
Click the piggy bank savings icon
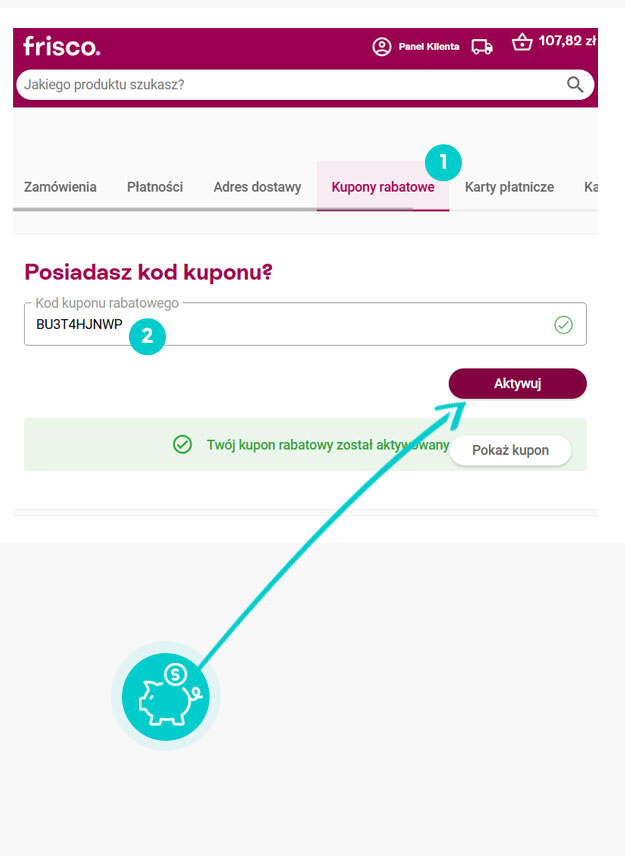165,696
